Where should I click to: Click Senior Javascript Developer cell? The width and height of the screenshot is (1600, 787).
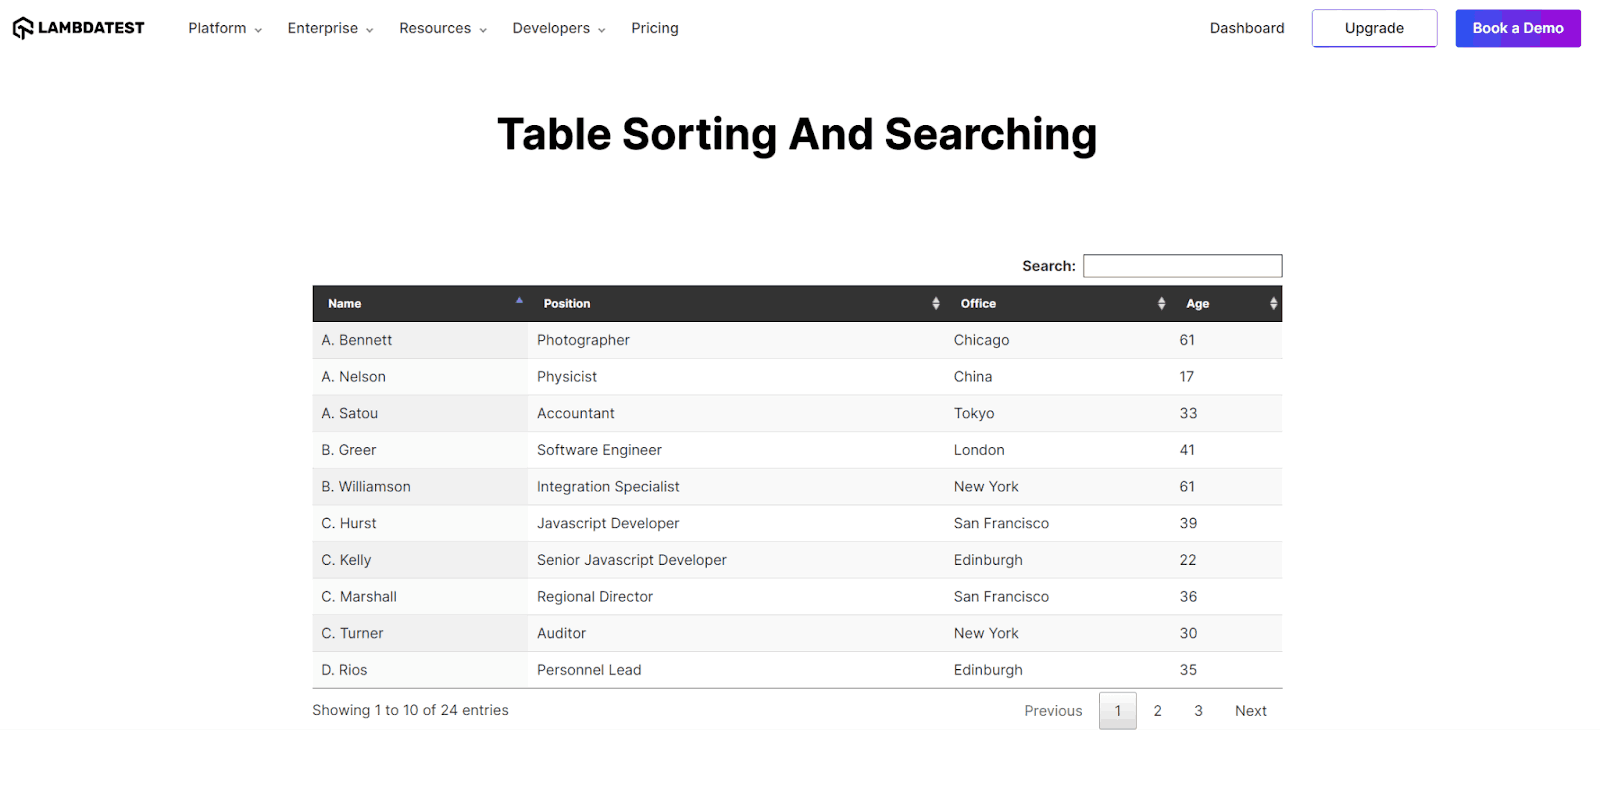(x=736, y=560)
